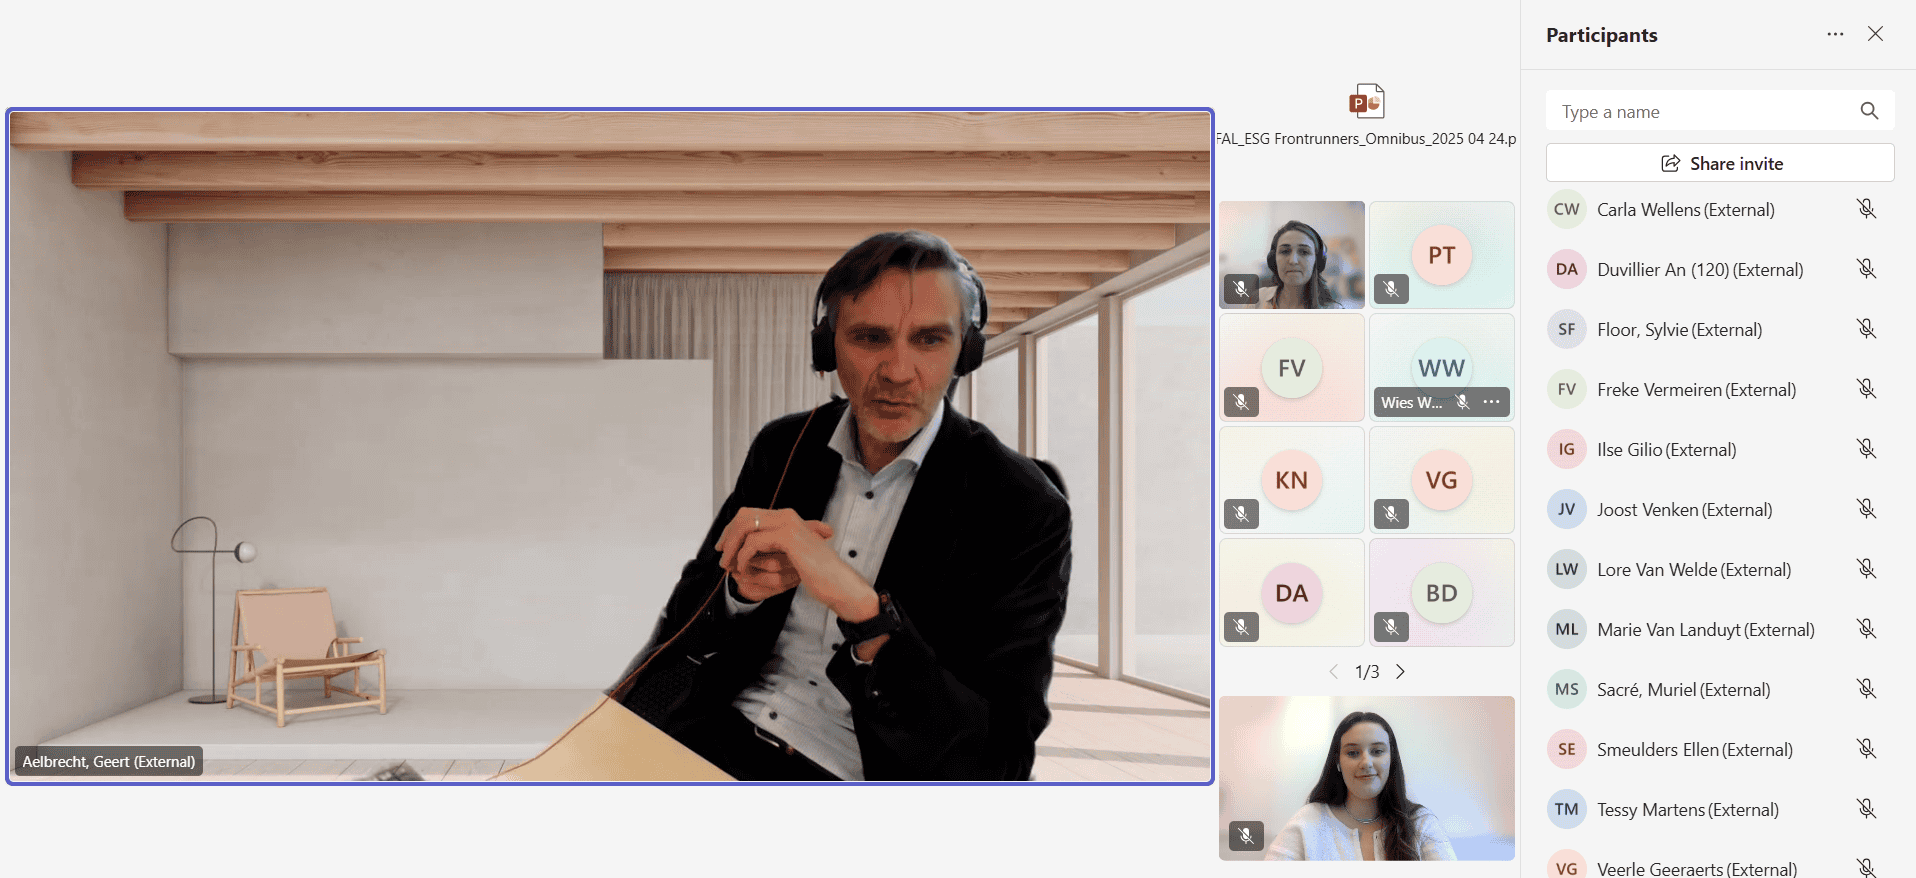
Task: Select the SF avatar for Floor, Sylvie
Action: (x=1567, y=329)
